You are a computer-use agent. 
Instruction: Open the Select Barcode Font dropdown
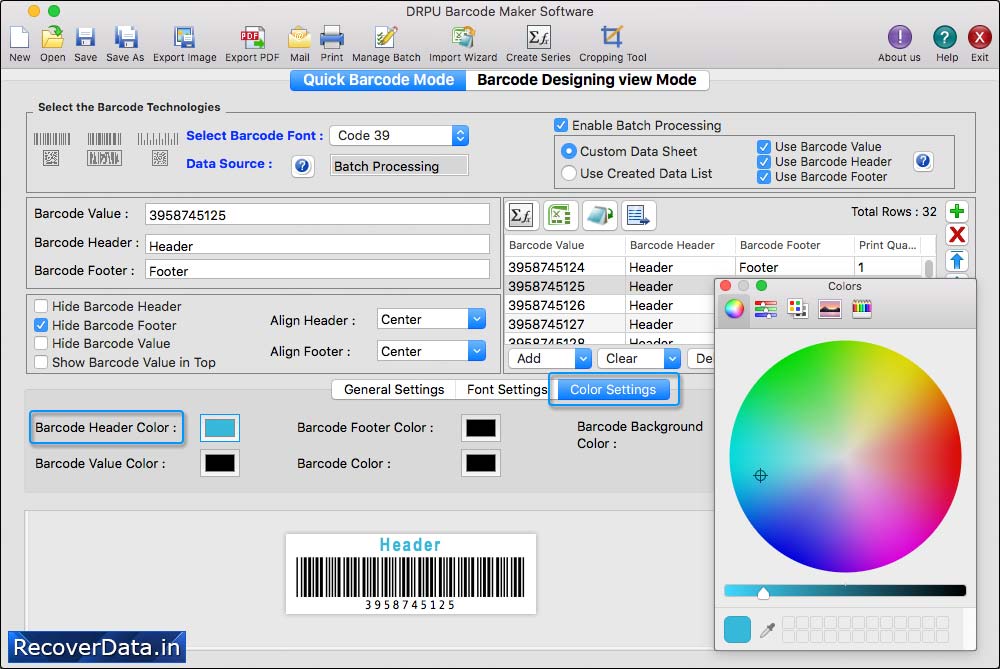click(x=399, y=135)
